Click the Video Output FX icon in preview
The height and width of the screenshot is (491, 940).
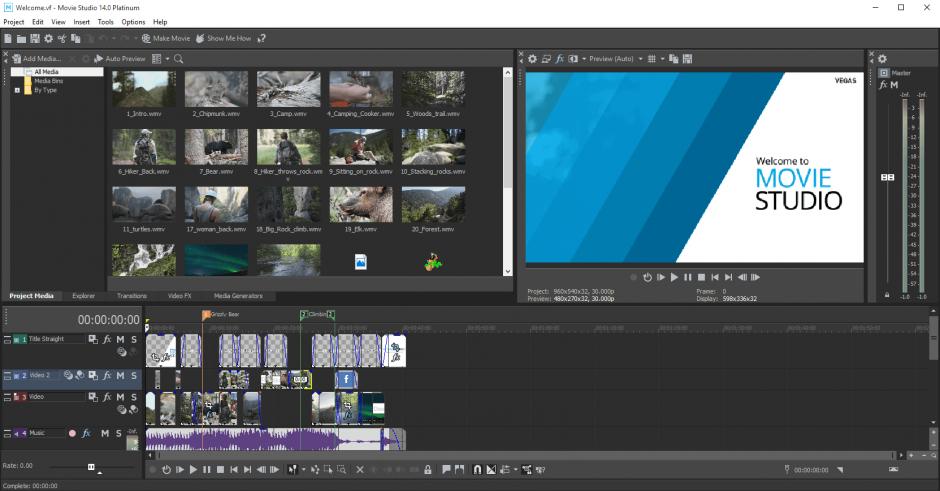point(560,59)
